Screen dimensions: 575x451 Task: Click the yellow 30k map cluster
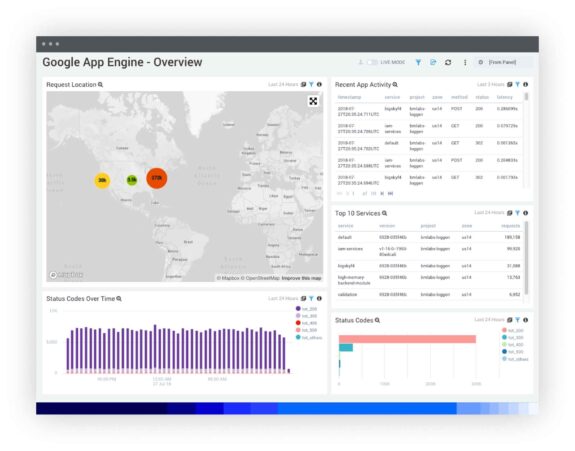[x=102, y=180]
